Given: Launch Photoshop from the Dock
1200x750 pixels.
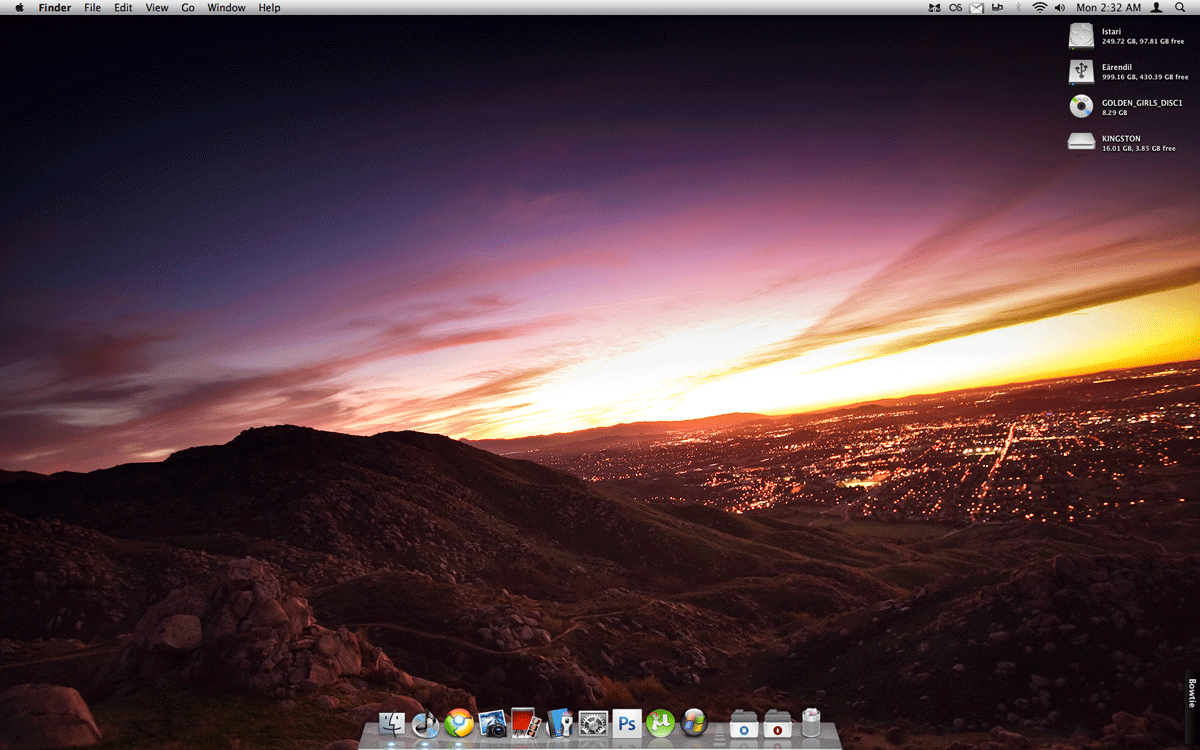Looking at the screenshot, I should pos(627,723).
